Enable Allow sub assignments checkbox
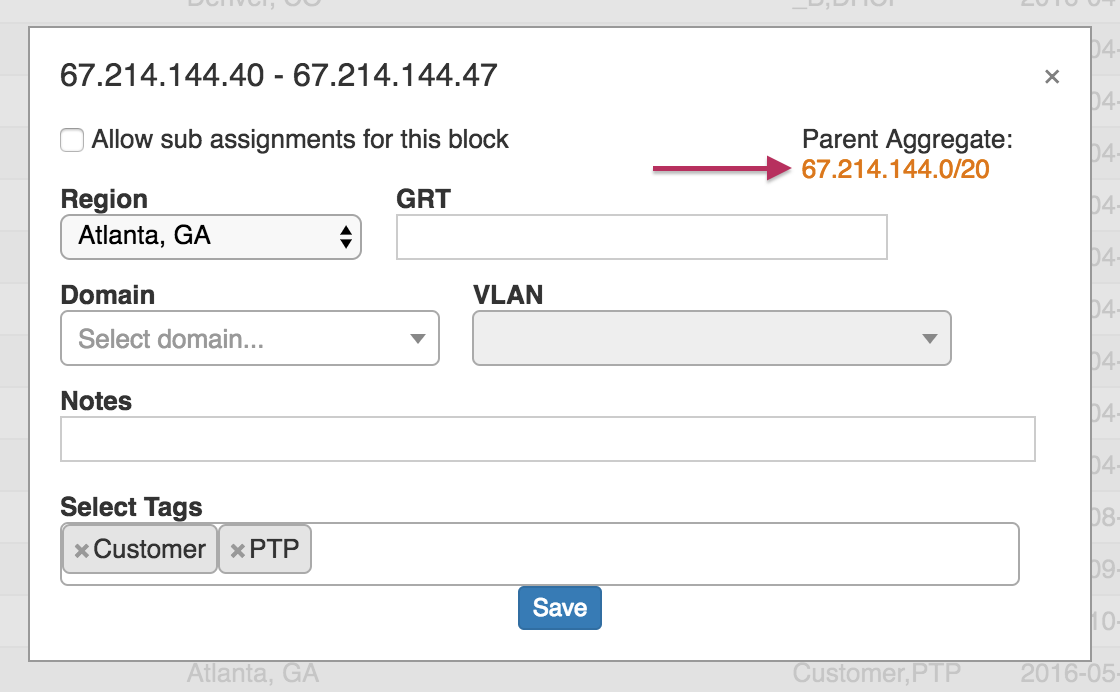The height and width of the screenshot is (692, 1120). point(72,140)
